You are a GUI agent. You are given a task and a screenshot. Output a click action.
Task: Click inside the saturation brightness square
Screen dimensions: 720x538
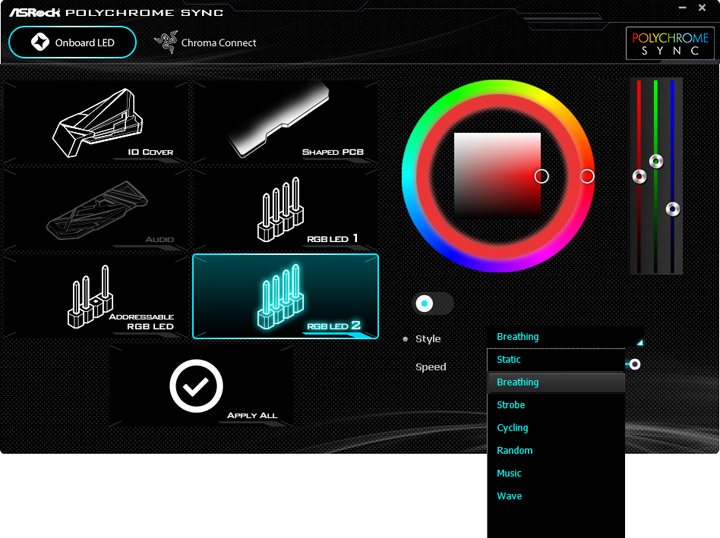pos(497,176)
